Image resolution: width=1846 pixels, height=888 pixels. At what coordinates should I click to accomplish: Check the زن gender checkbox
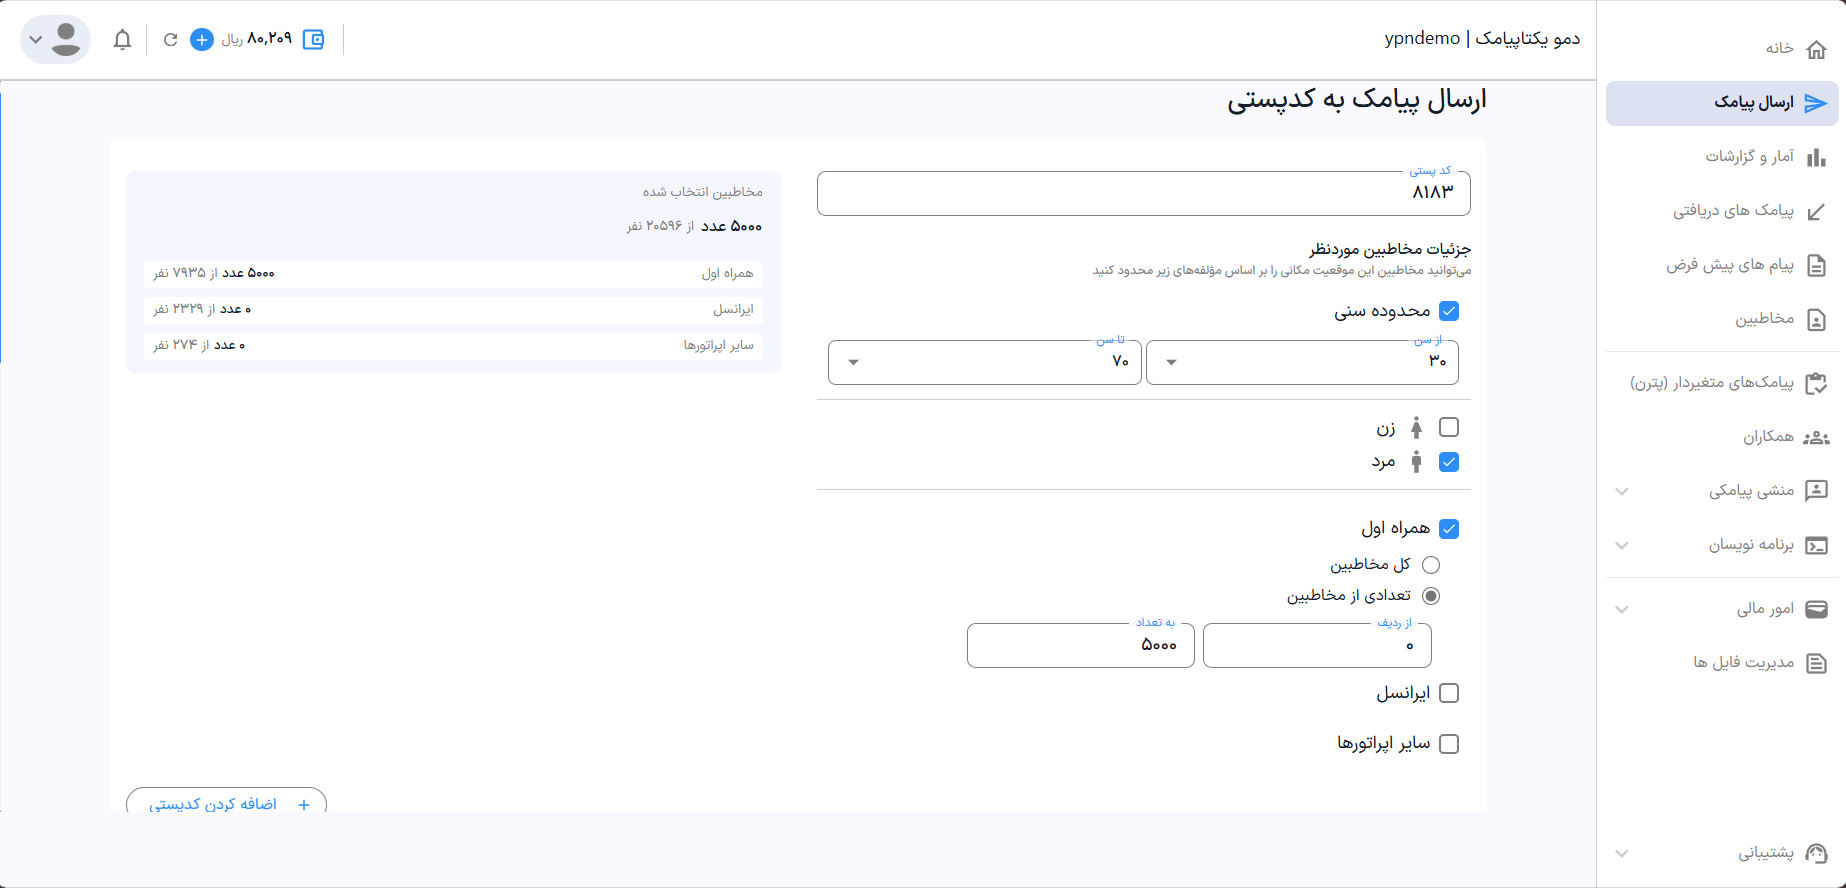pos(1449,428)
